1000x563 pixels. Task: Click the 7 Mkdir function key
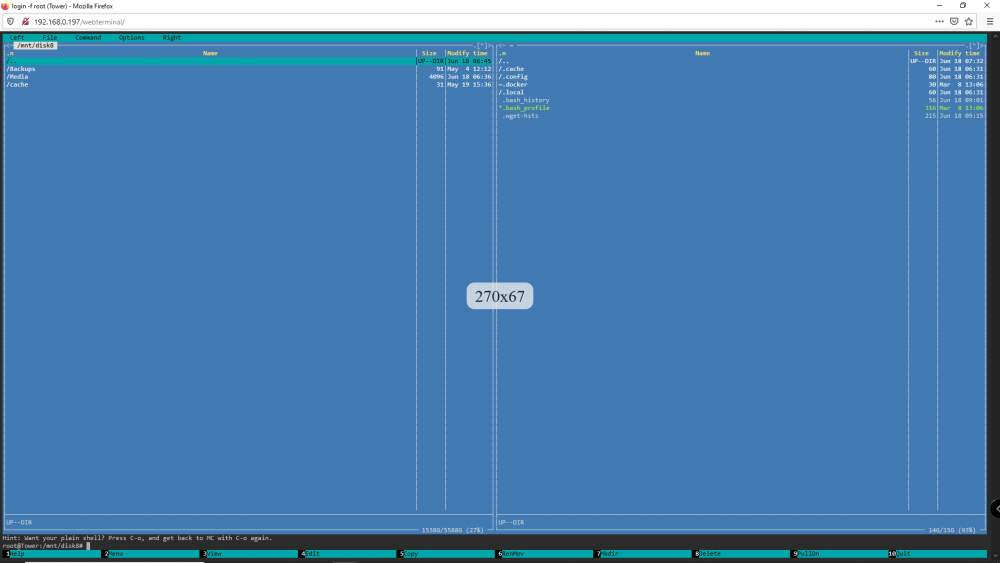(643, 553)
